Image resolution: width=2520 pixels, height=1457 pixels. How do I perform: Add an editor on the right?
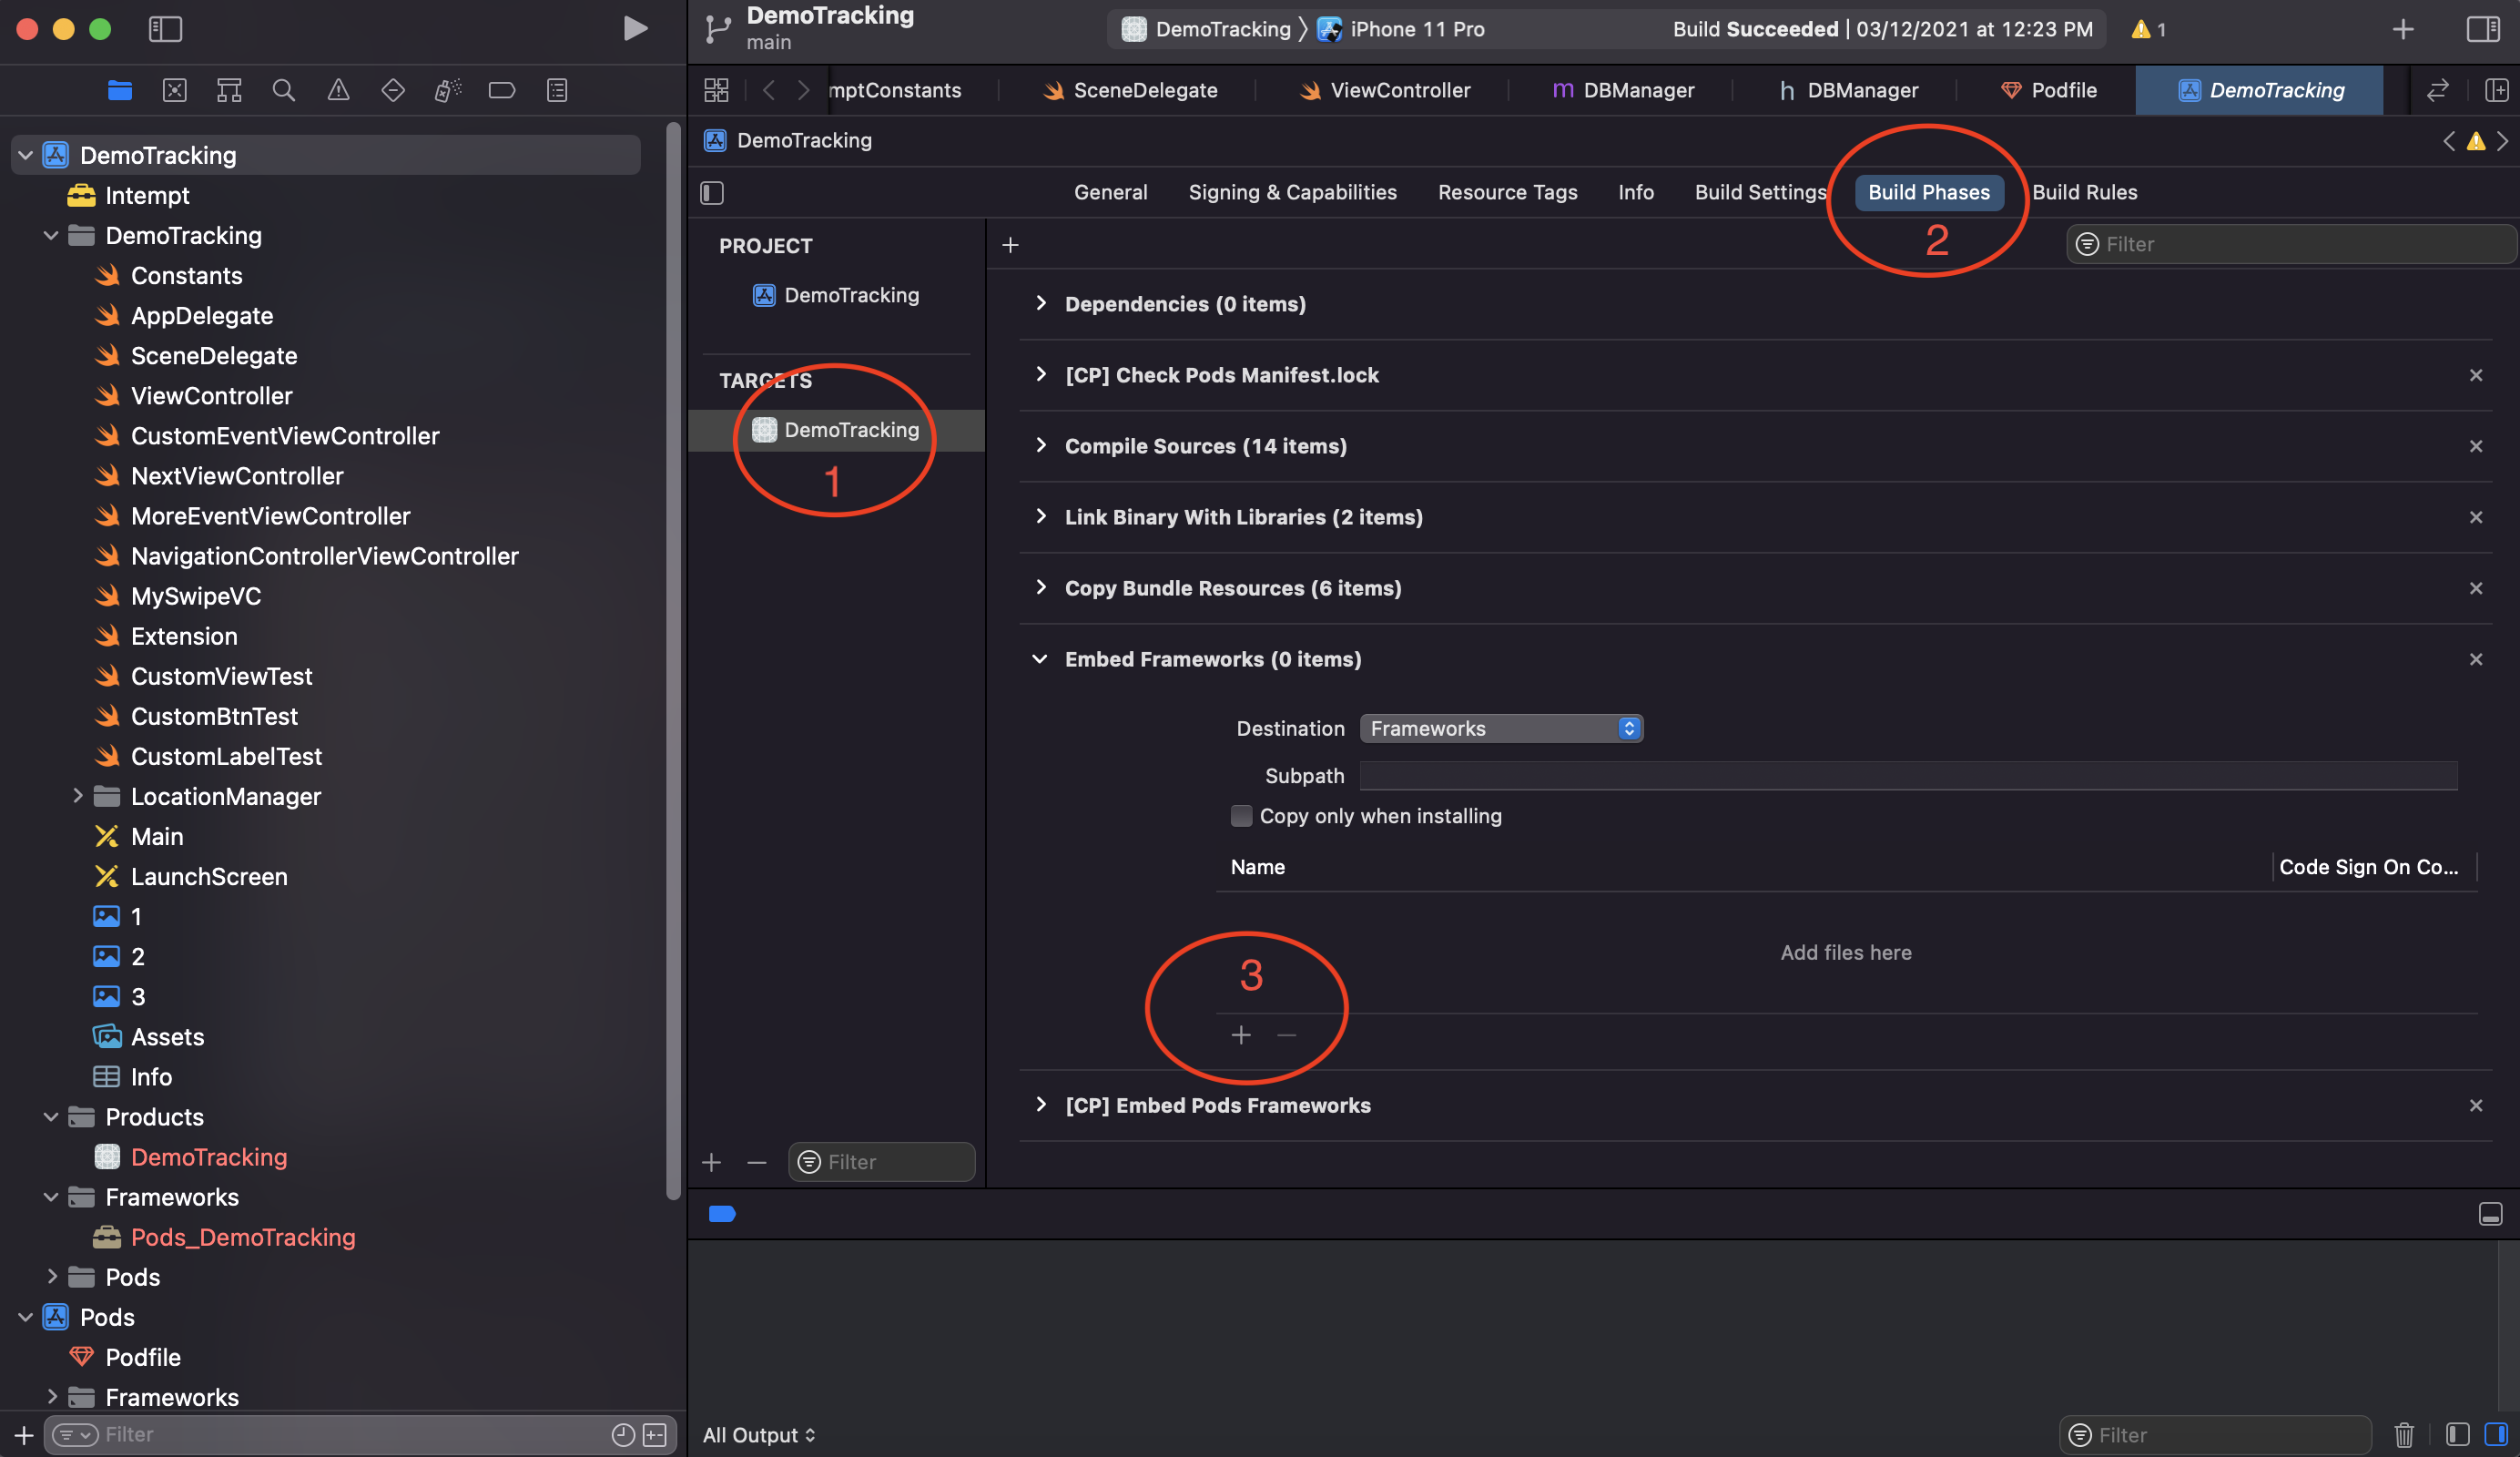[2497, 90]
